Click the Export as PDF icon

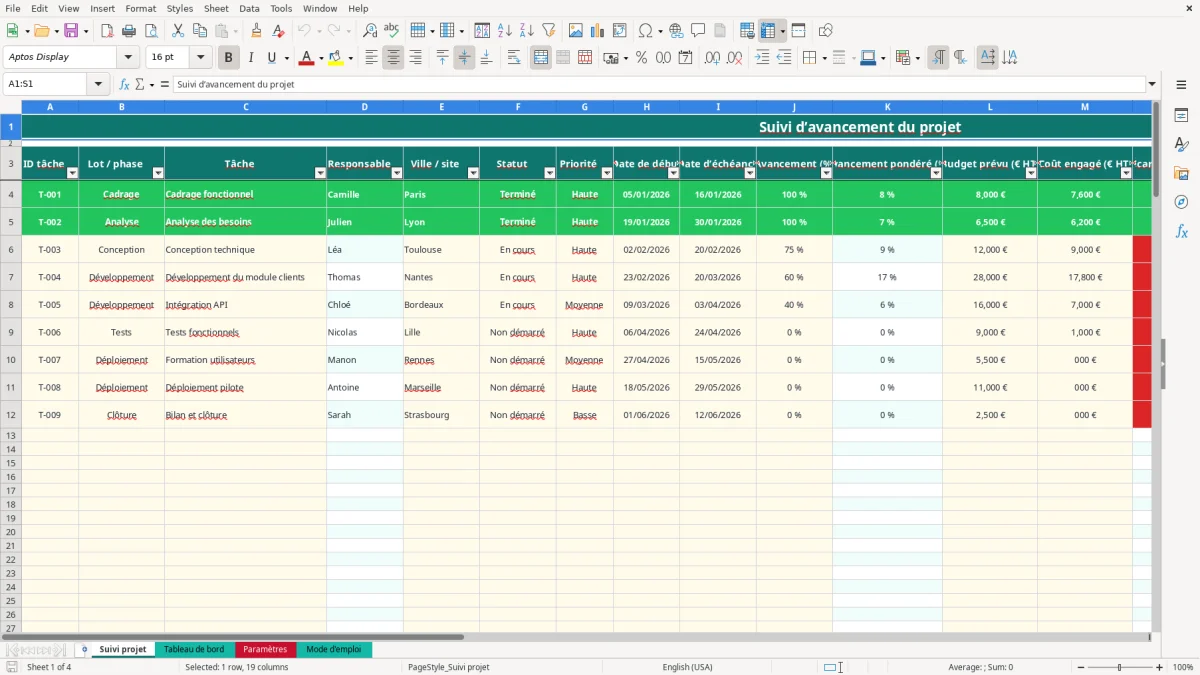(x=107, y=30)
